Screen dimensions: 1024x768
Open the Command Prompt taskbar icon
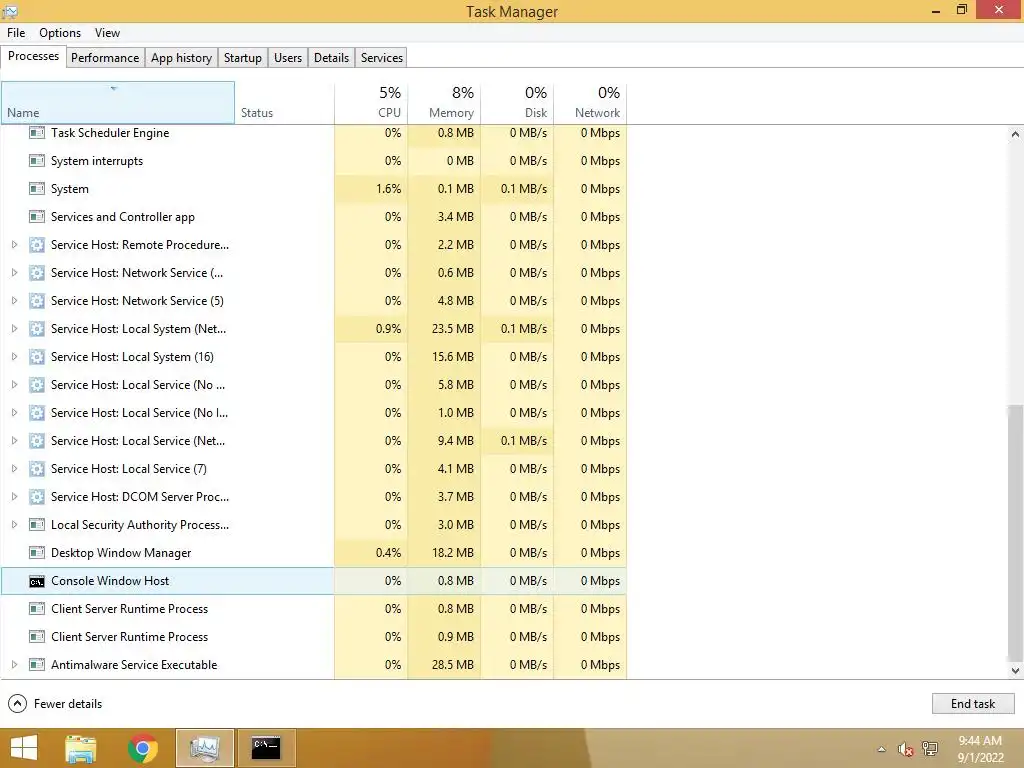266,748
